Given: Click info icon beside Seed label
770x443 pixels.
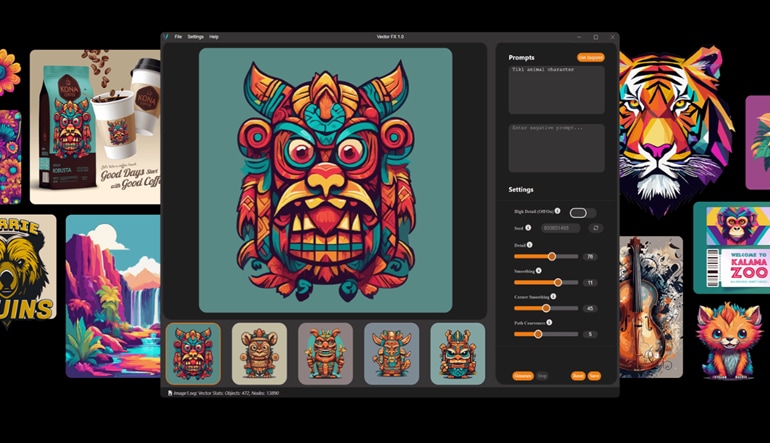Looking at the screenshot, I should point(529,228).
